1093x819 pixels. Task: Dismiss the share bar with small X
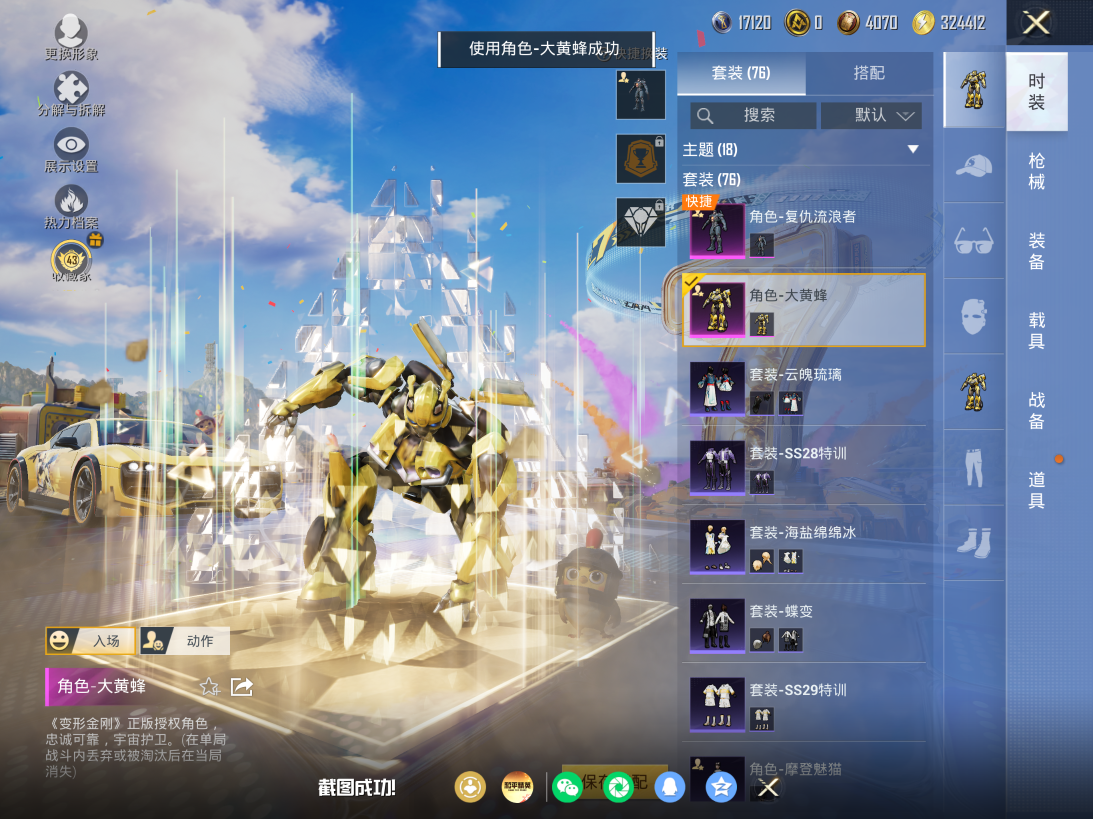click(x=768, y=788)
